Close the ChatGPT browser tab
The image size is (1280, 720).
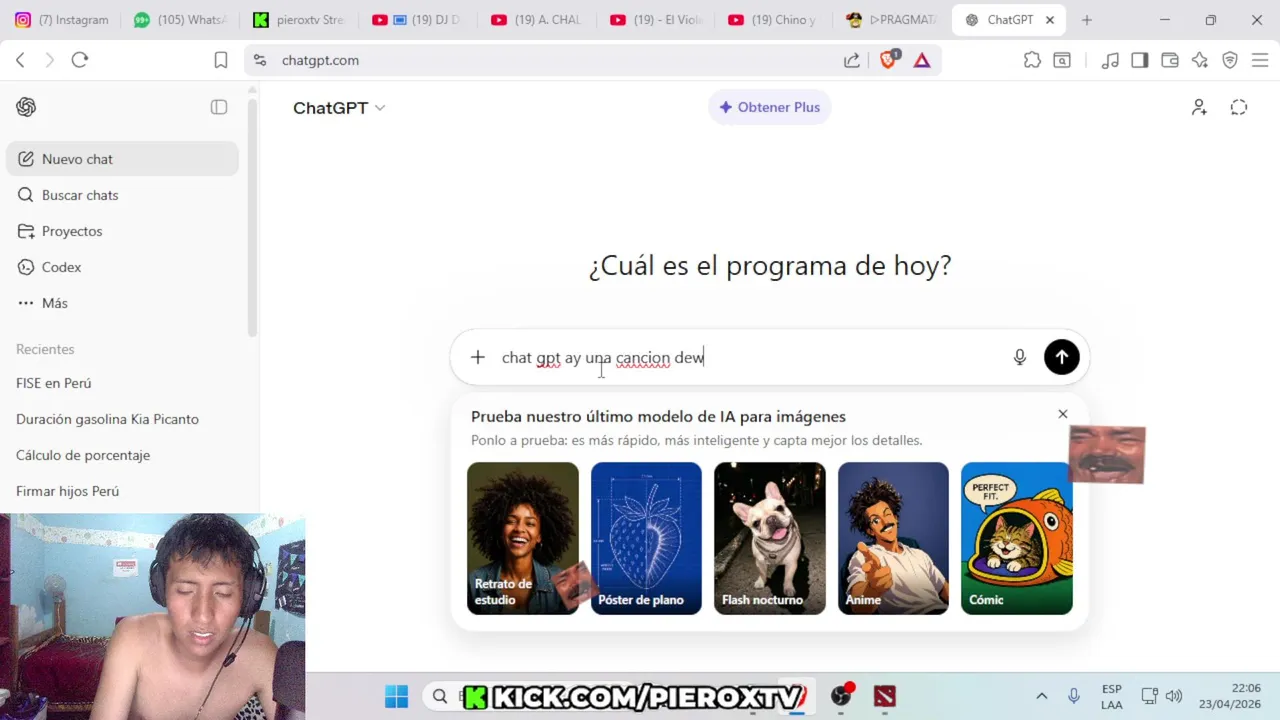point(1050,20)
